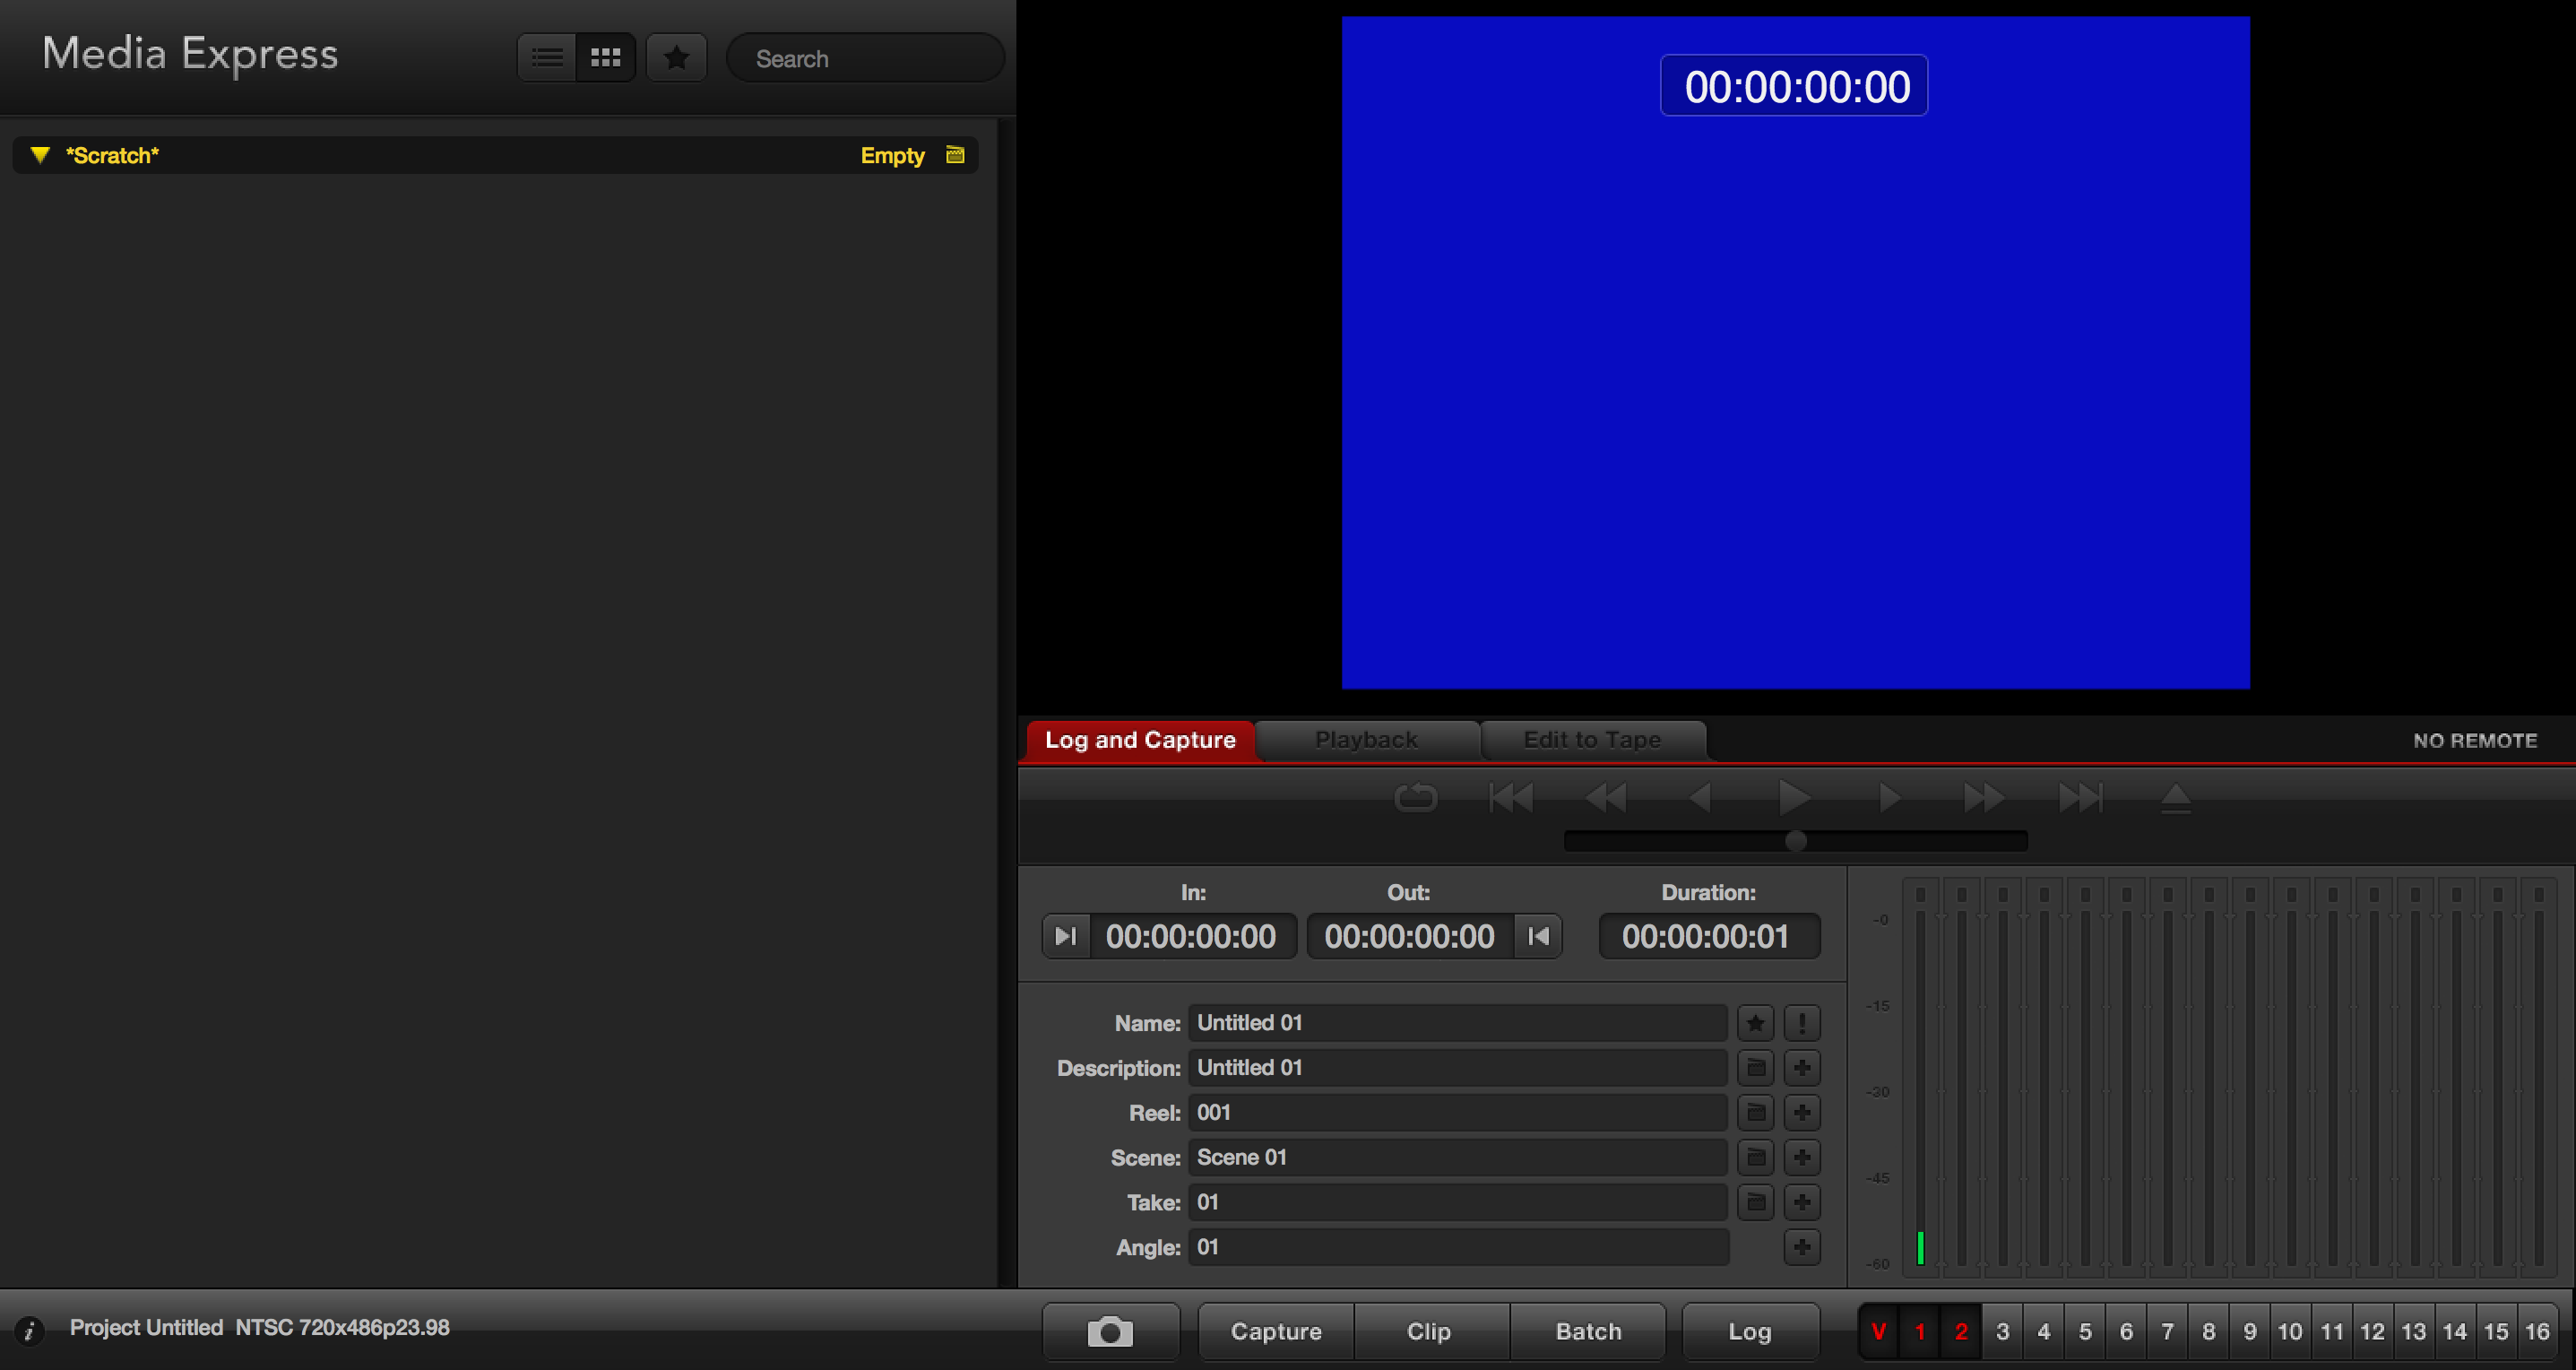Click the Batch capture button
Screen dimensions: 2576x1370
coord(1588,1332)
